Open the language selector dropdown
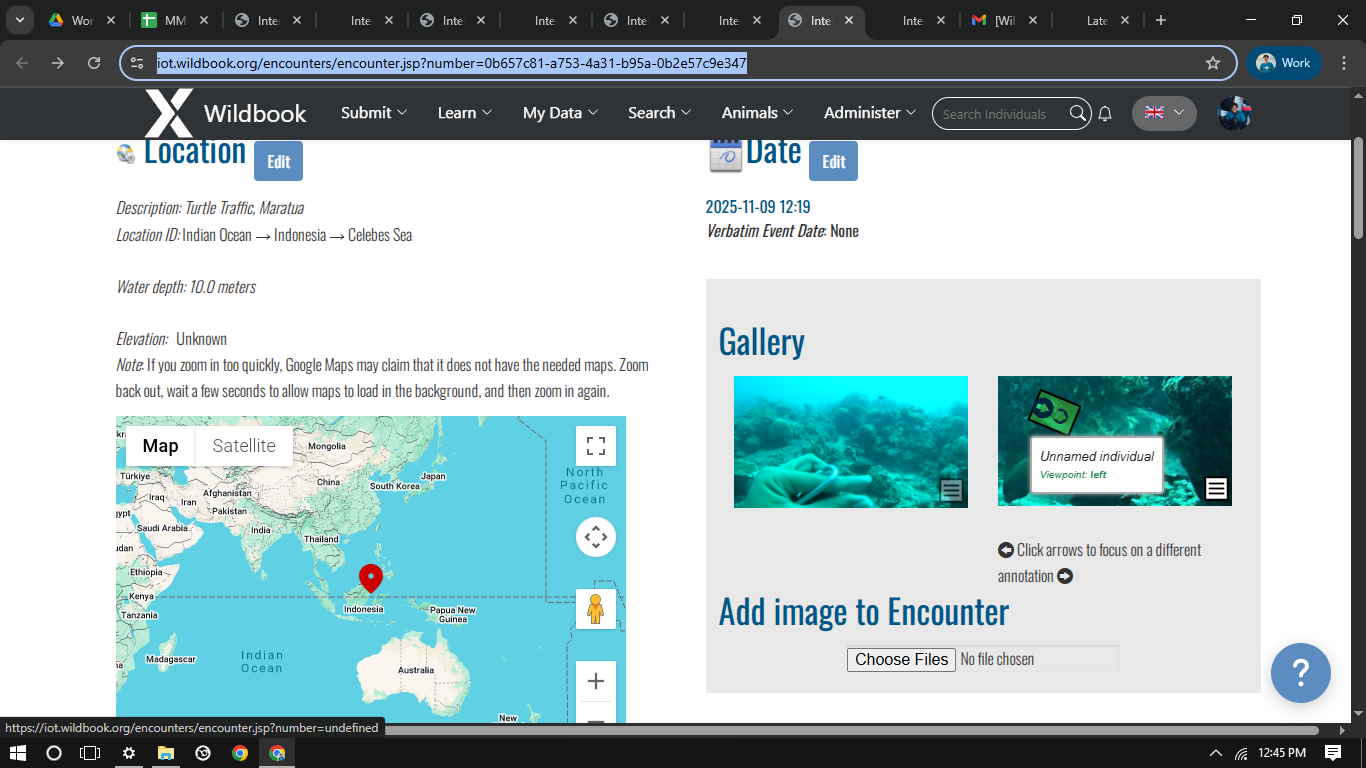 pos(1164,113)
